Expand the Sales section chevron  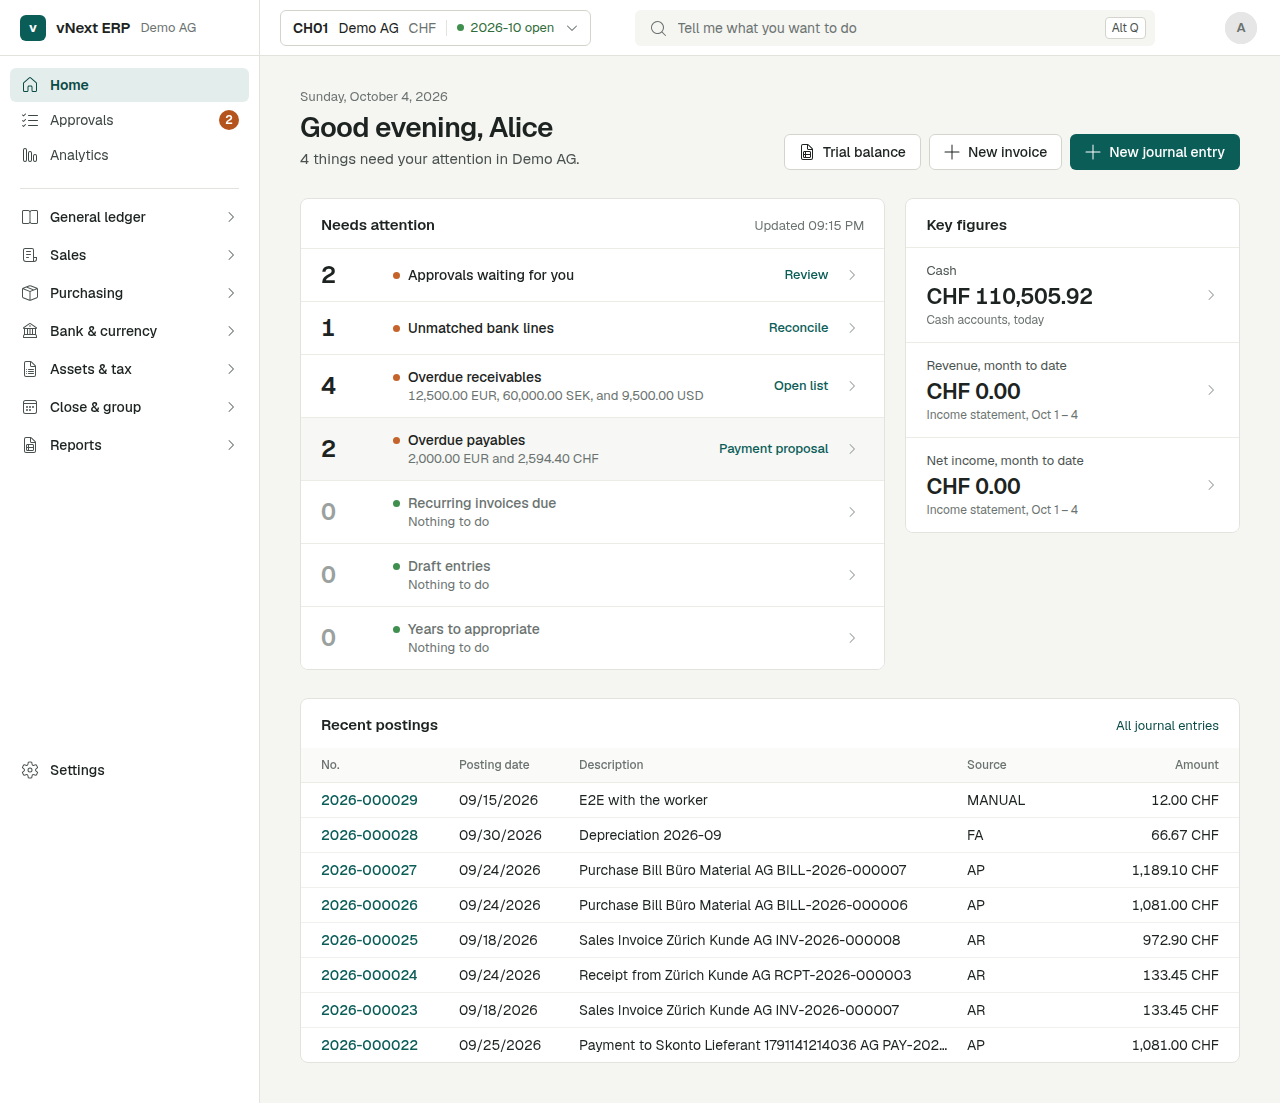click(x=231, y=255)
